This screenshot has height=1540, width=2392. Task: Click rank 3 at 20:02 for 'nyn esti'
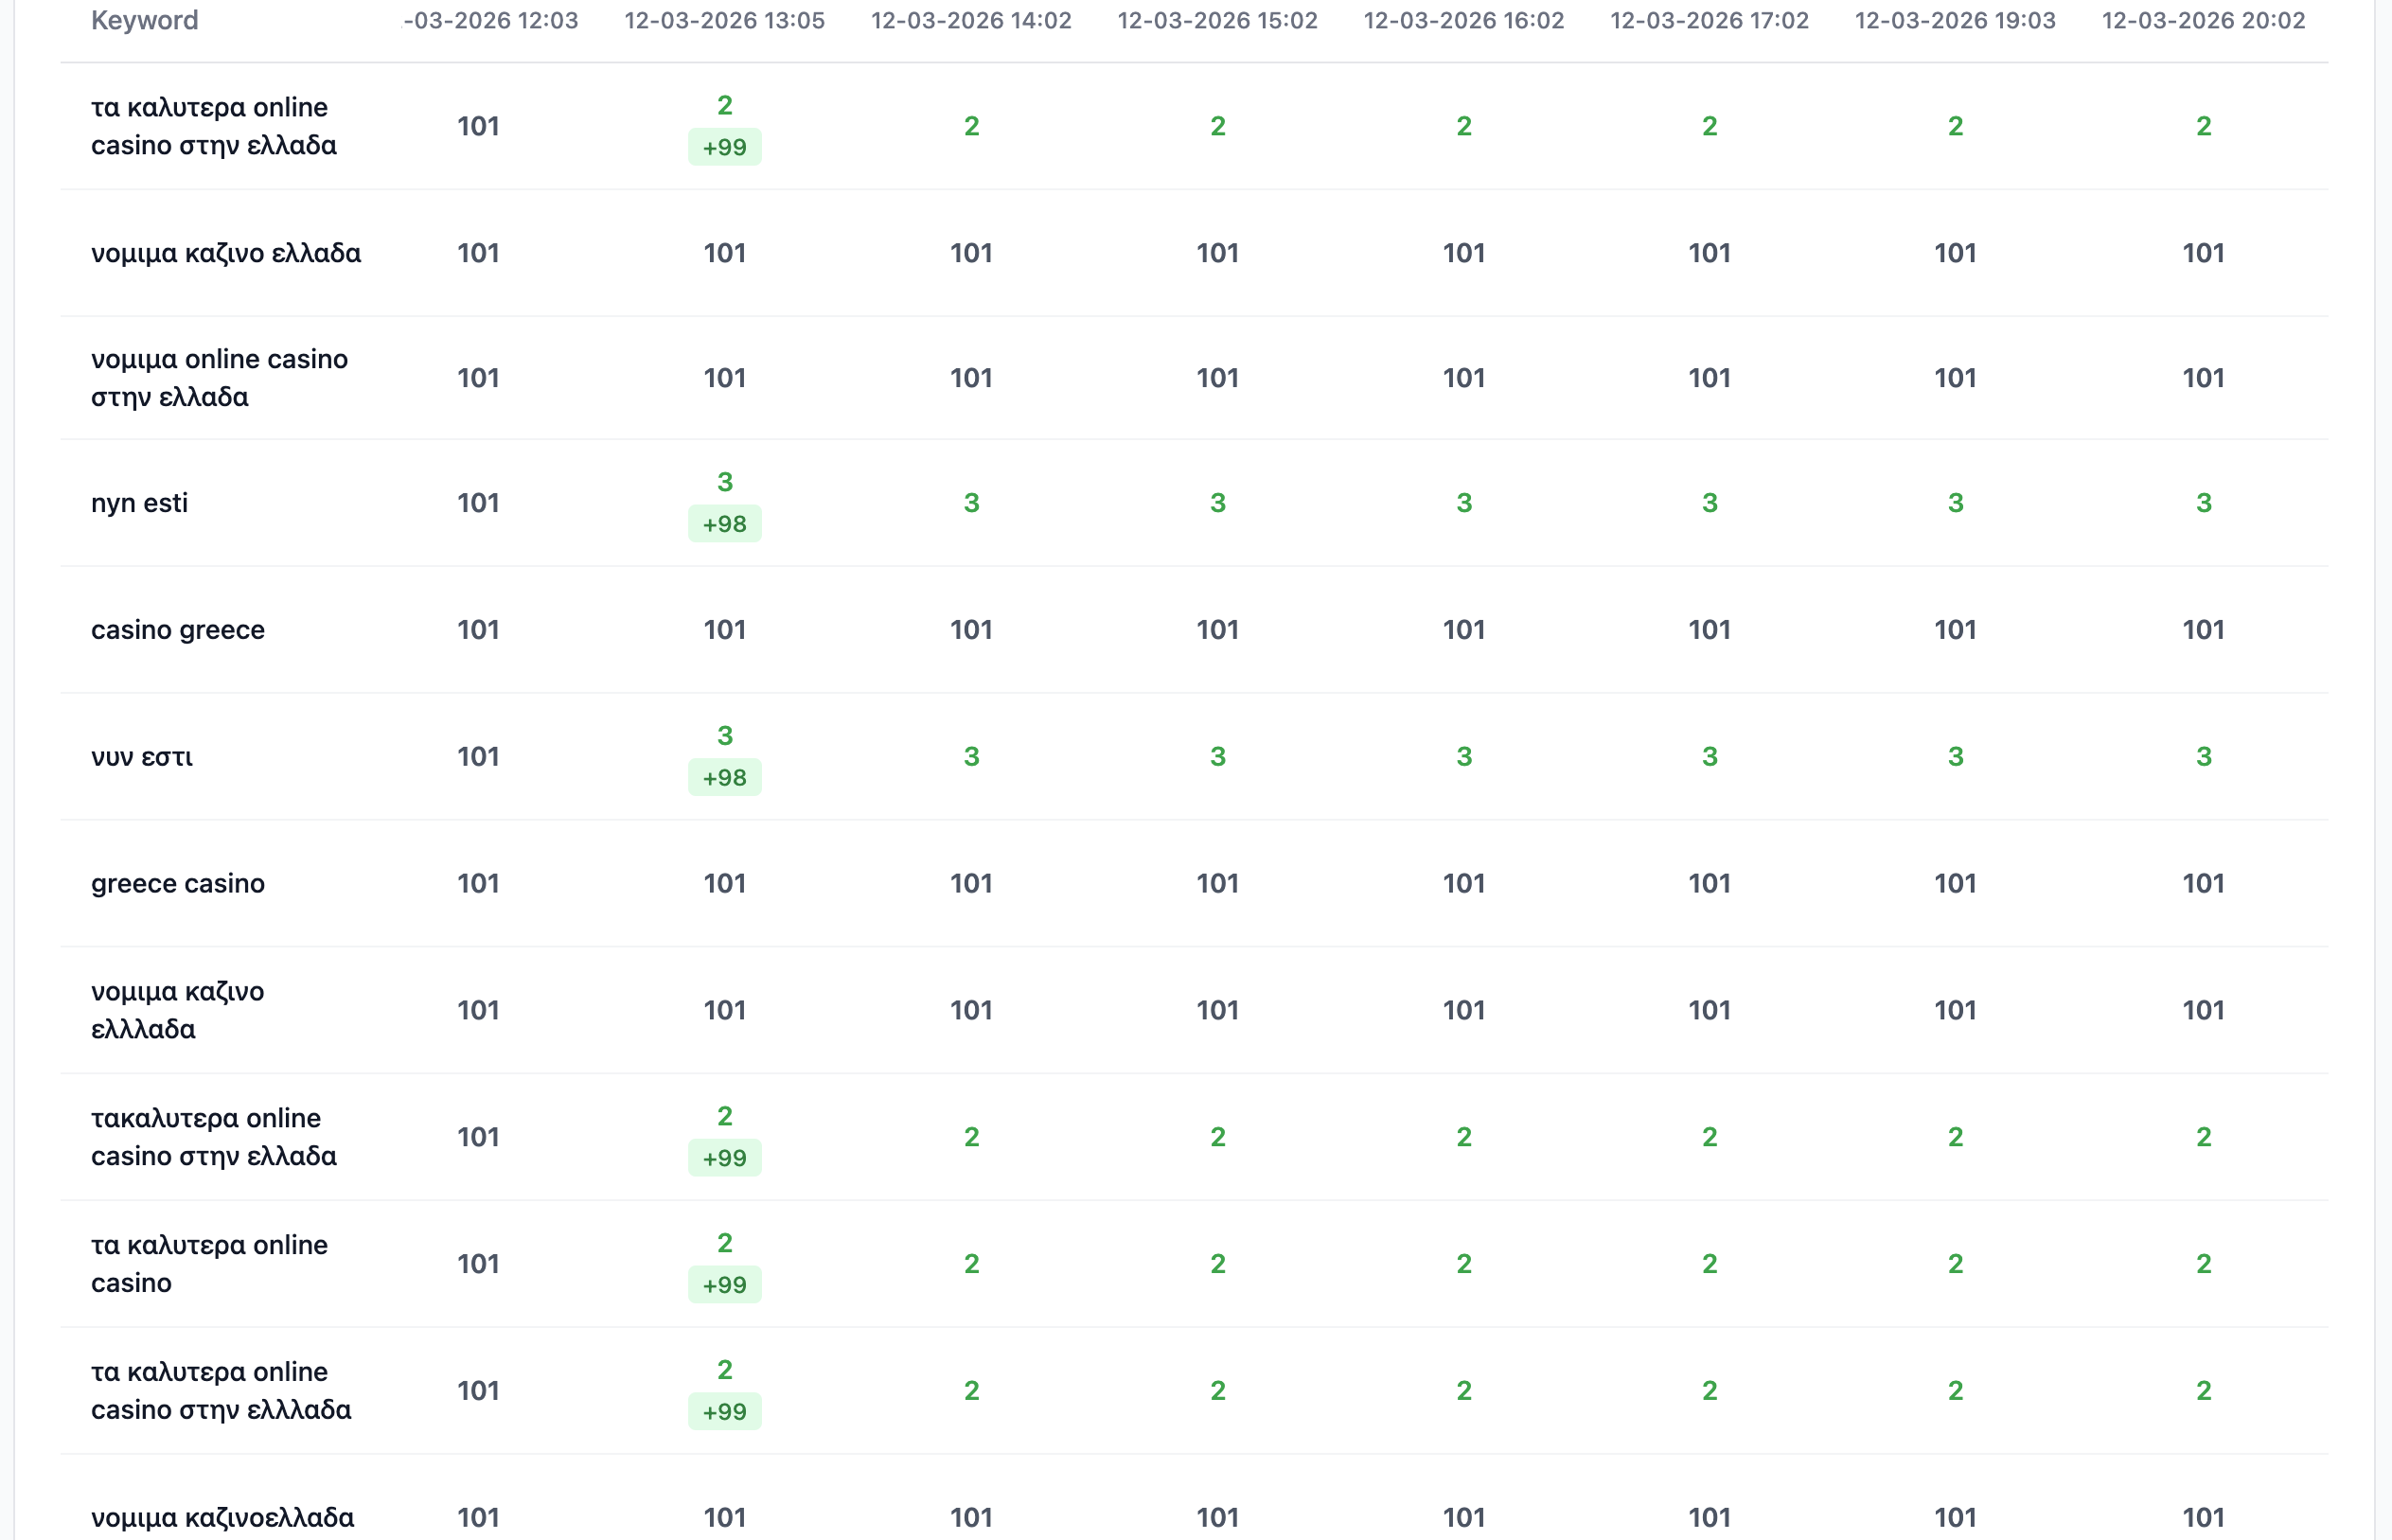point(2204,503)
